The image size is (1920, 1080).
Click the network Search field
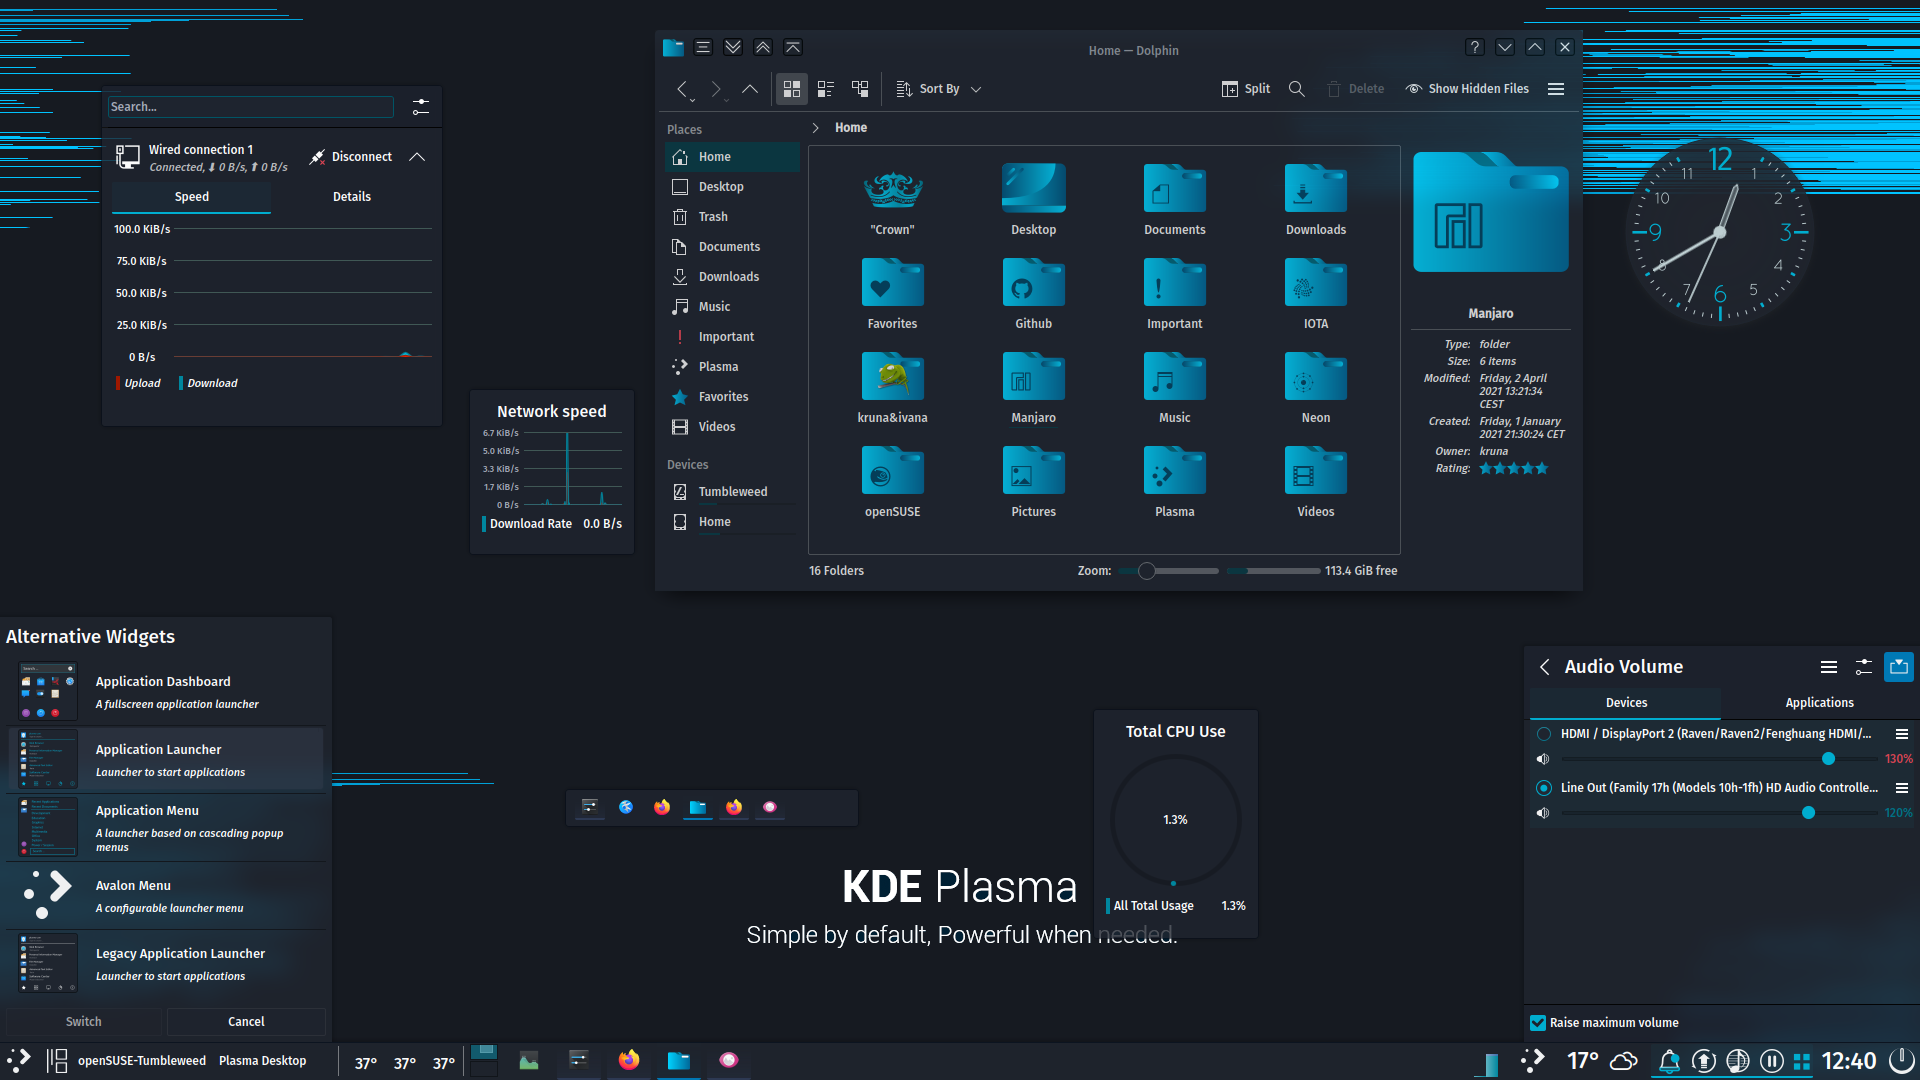(250, 107)
